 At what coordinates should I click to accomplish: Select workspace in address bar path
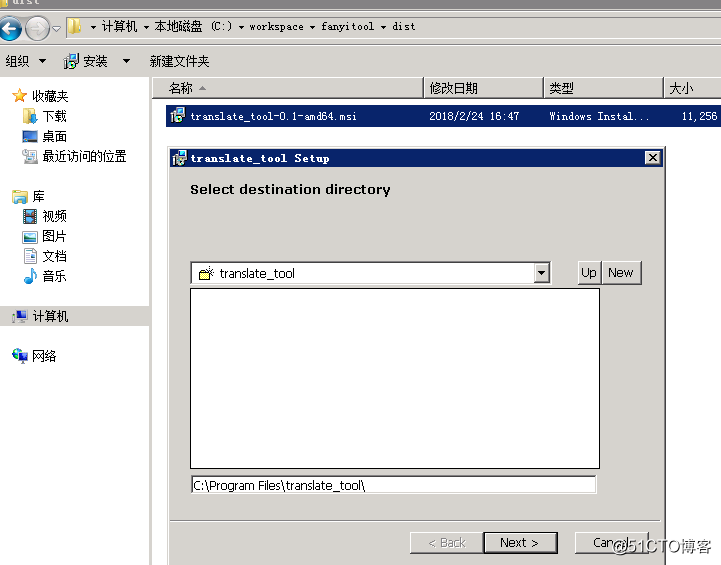(x=276, y=27)
